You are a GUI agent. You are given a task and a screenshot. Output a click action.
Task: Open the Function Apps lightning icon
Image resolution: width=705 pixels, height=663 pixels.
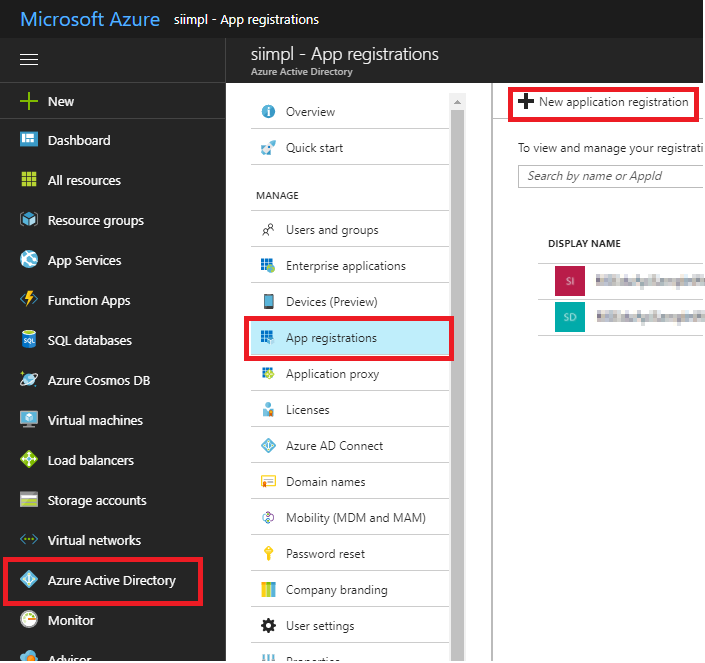click(29, 299)
